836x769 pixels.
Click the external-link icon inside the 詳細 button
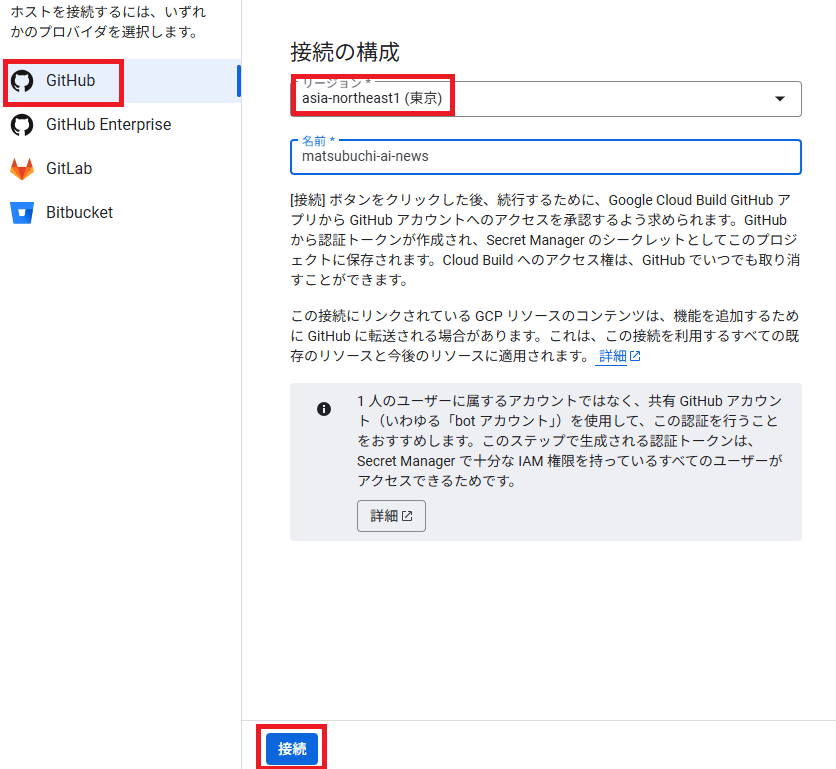click(407, 516)
